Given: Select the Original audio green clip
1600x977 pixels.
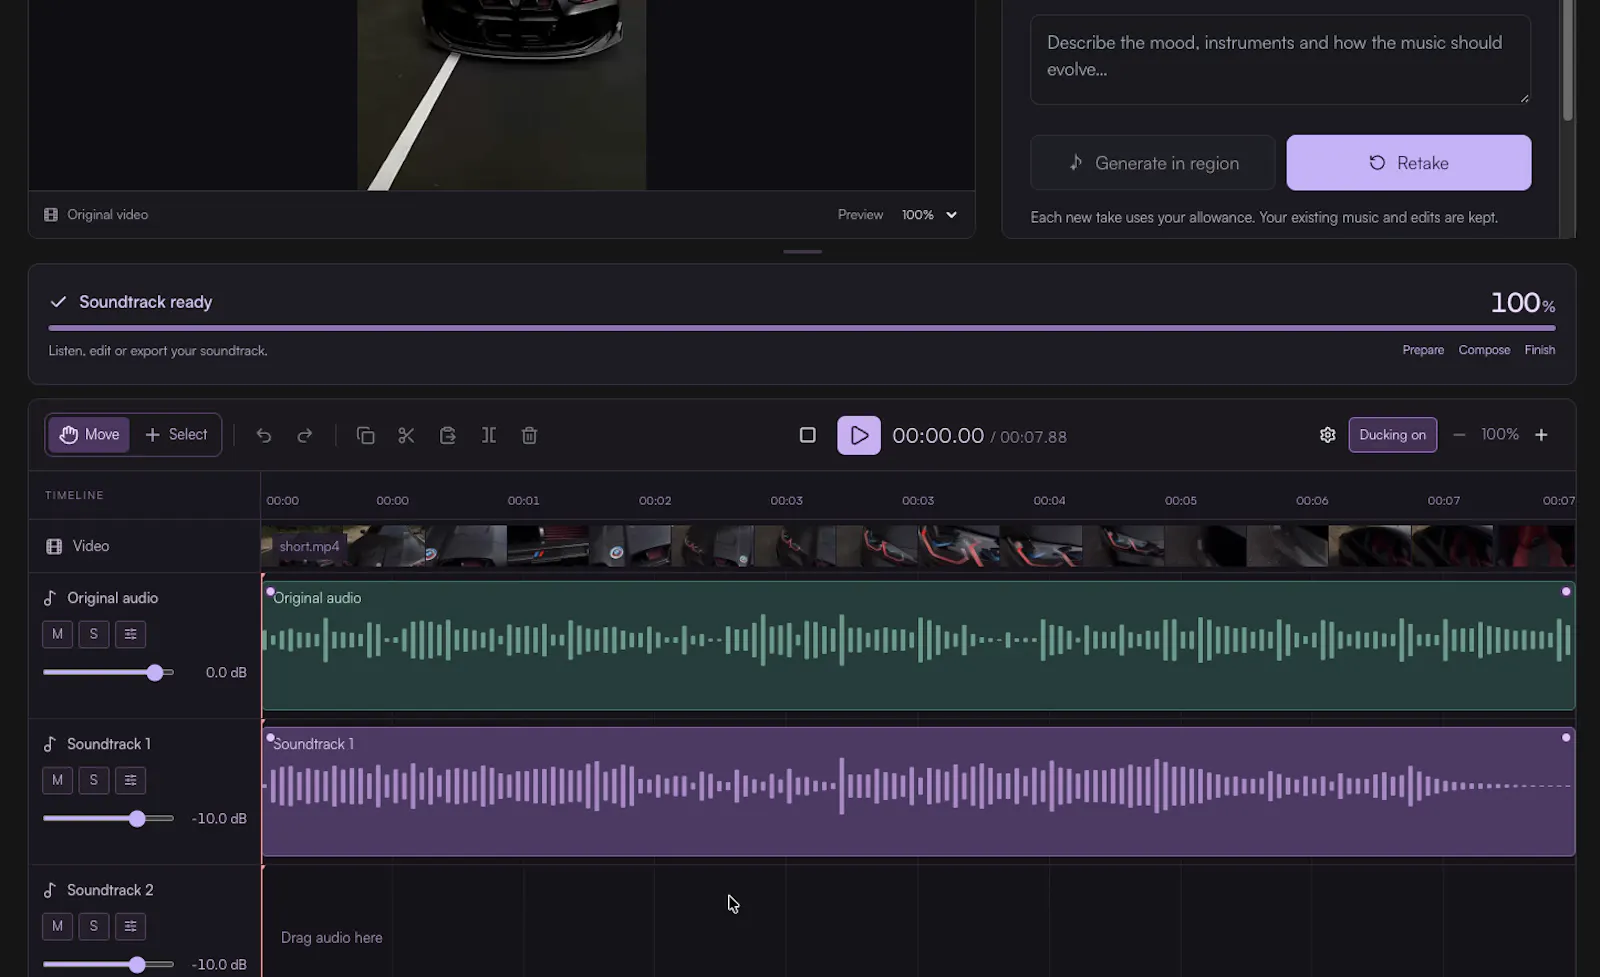Looking at the screenshot, I should tap(918, 646).
